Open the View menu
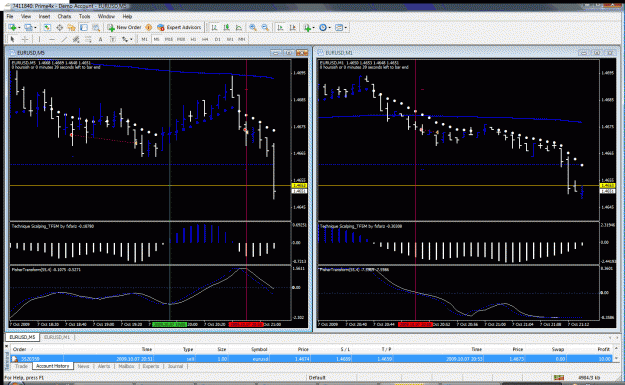The image size is (625, 385). click(x=26, y=16)
